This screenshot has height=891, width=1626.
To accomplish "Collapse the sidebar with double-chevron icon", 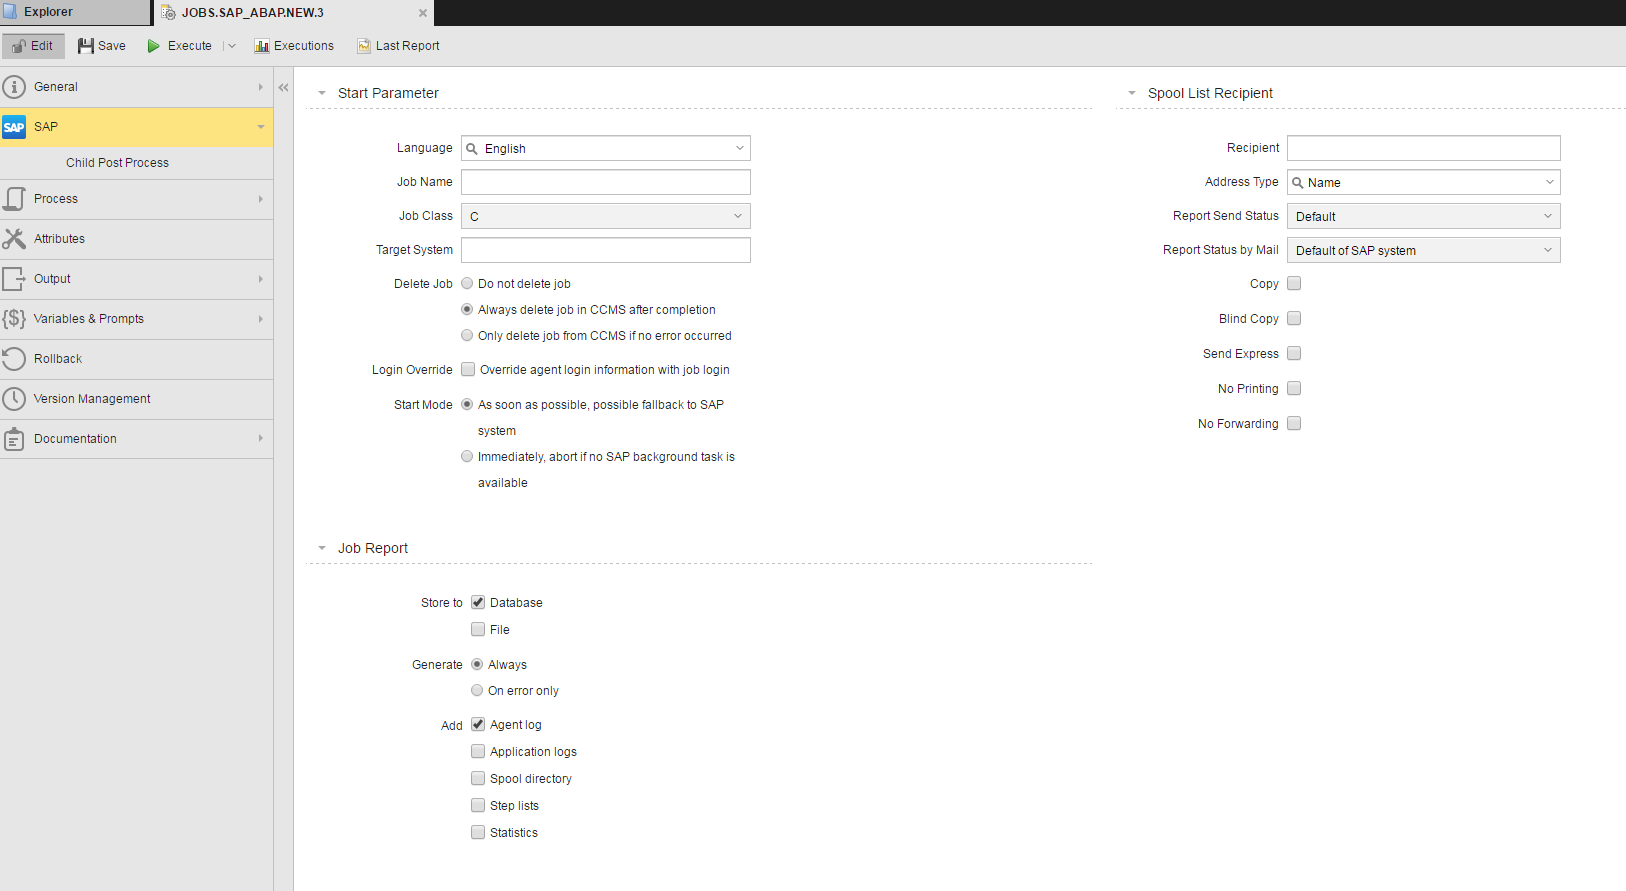I will [x=283, y=88].
